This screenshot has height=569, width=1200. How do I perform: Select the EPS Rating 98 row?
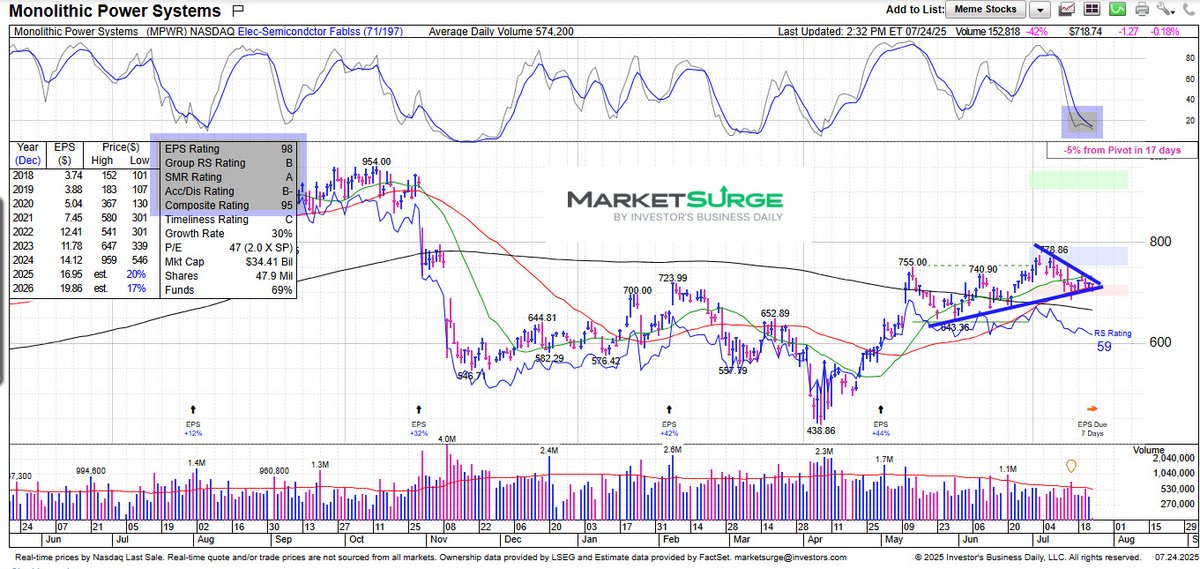227,149
